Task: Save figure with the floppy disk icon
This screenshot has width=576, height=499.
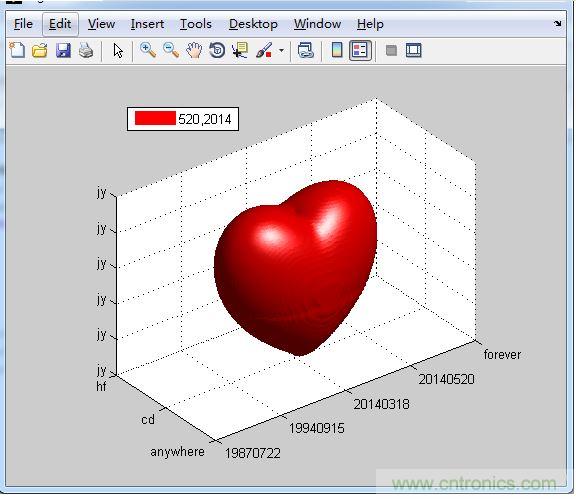Action: pos(63,50)
